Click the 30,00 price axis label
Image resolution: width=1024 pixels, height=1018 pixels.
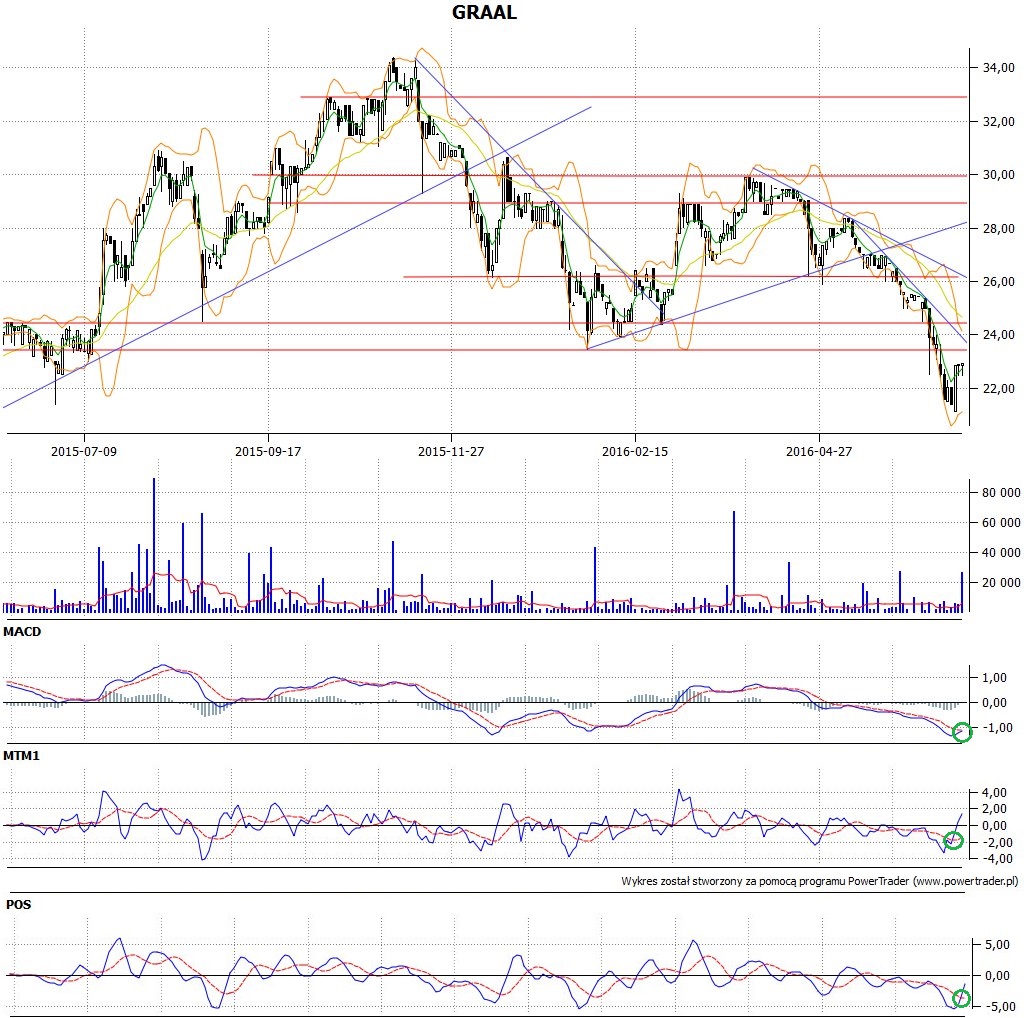point(999,174)
